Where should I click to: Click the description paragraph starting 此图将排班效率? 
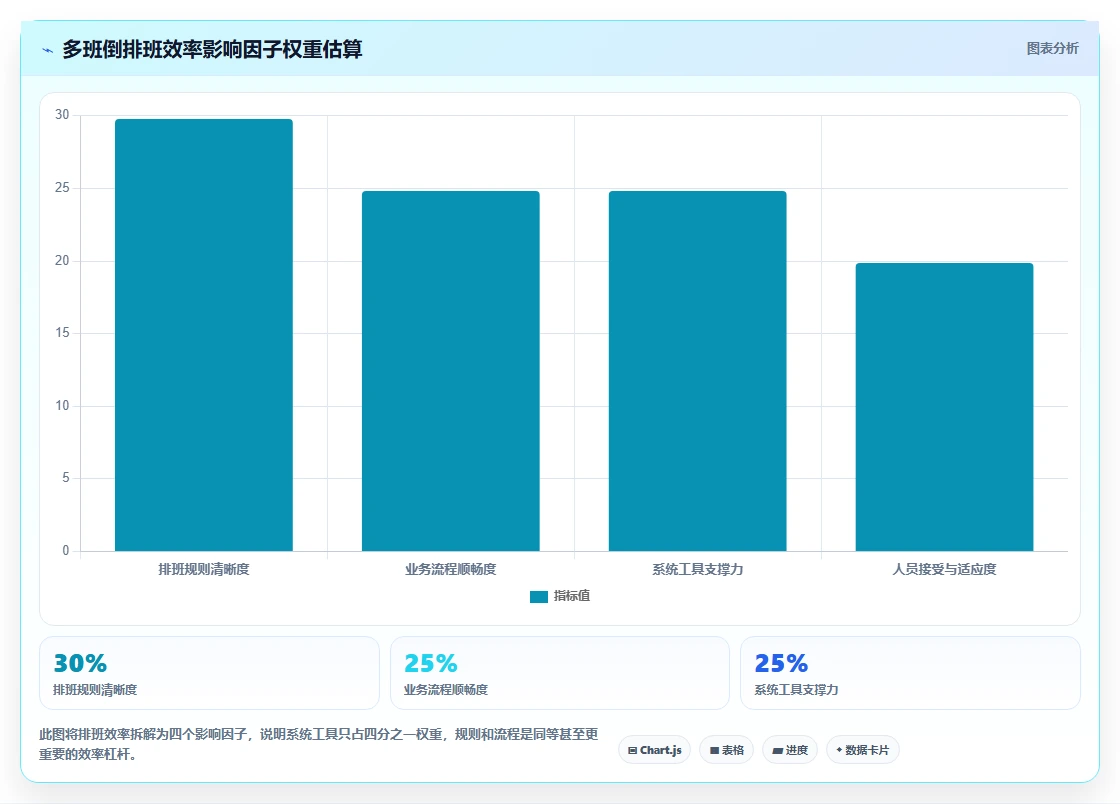pos(319,744)
